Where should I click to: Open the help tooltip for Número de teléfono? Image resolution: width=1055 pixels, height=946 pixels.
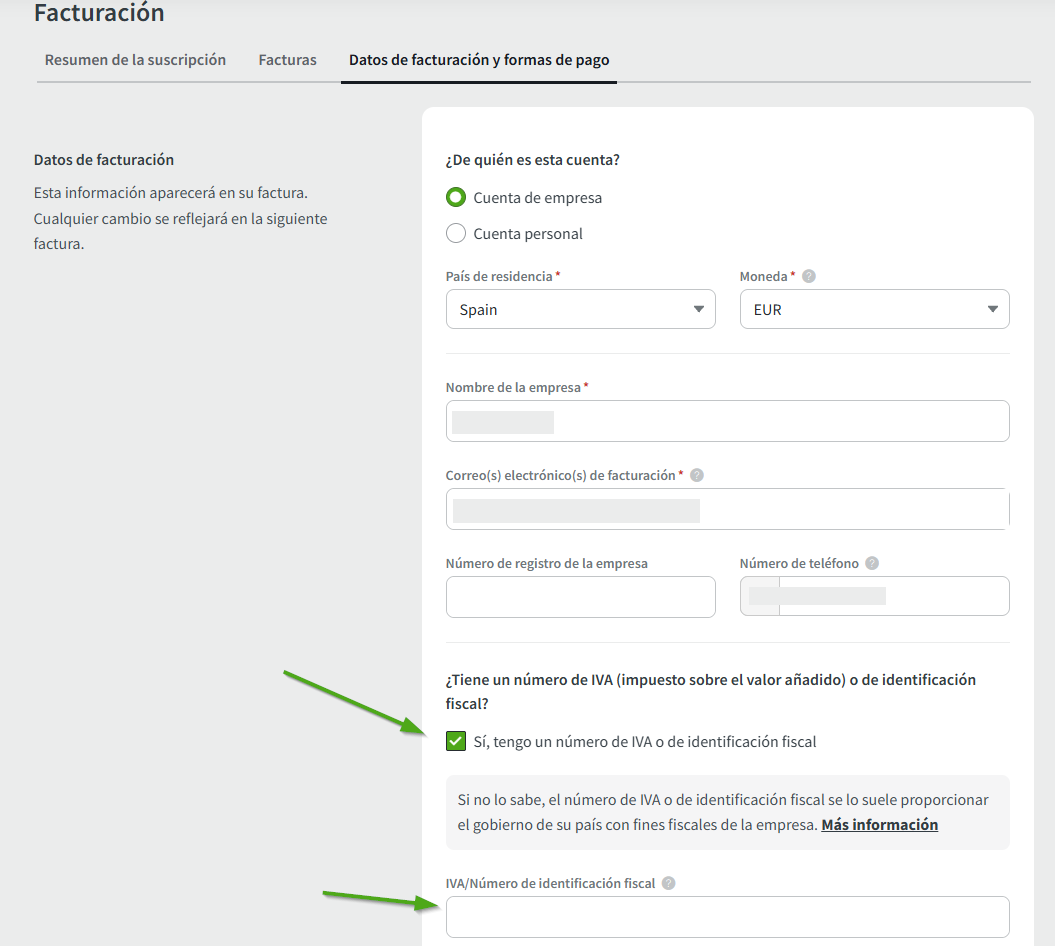[872, 563]
